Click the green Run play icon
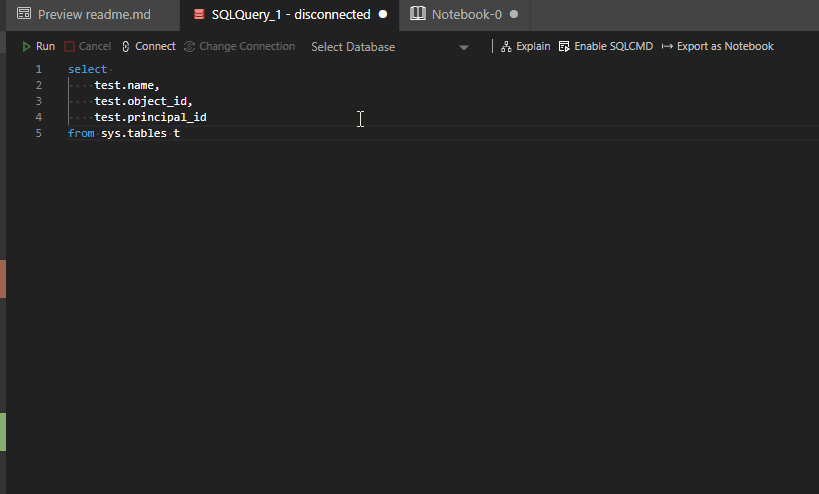Viewport: 819px width, 494px height. (x=26, y=46)
